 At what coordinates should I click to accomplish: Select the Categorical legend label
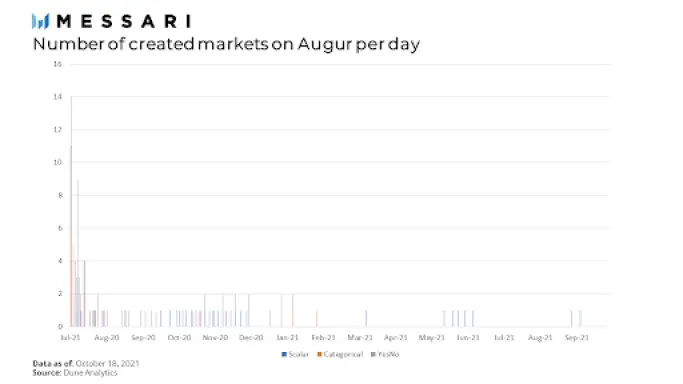(x=343, y=354)
